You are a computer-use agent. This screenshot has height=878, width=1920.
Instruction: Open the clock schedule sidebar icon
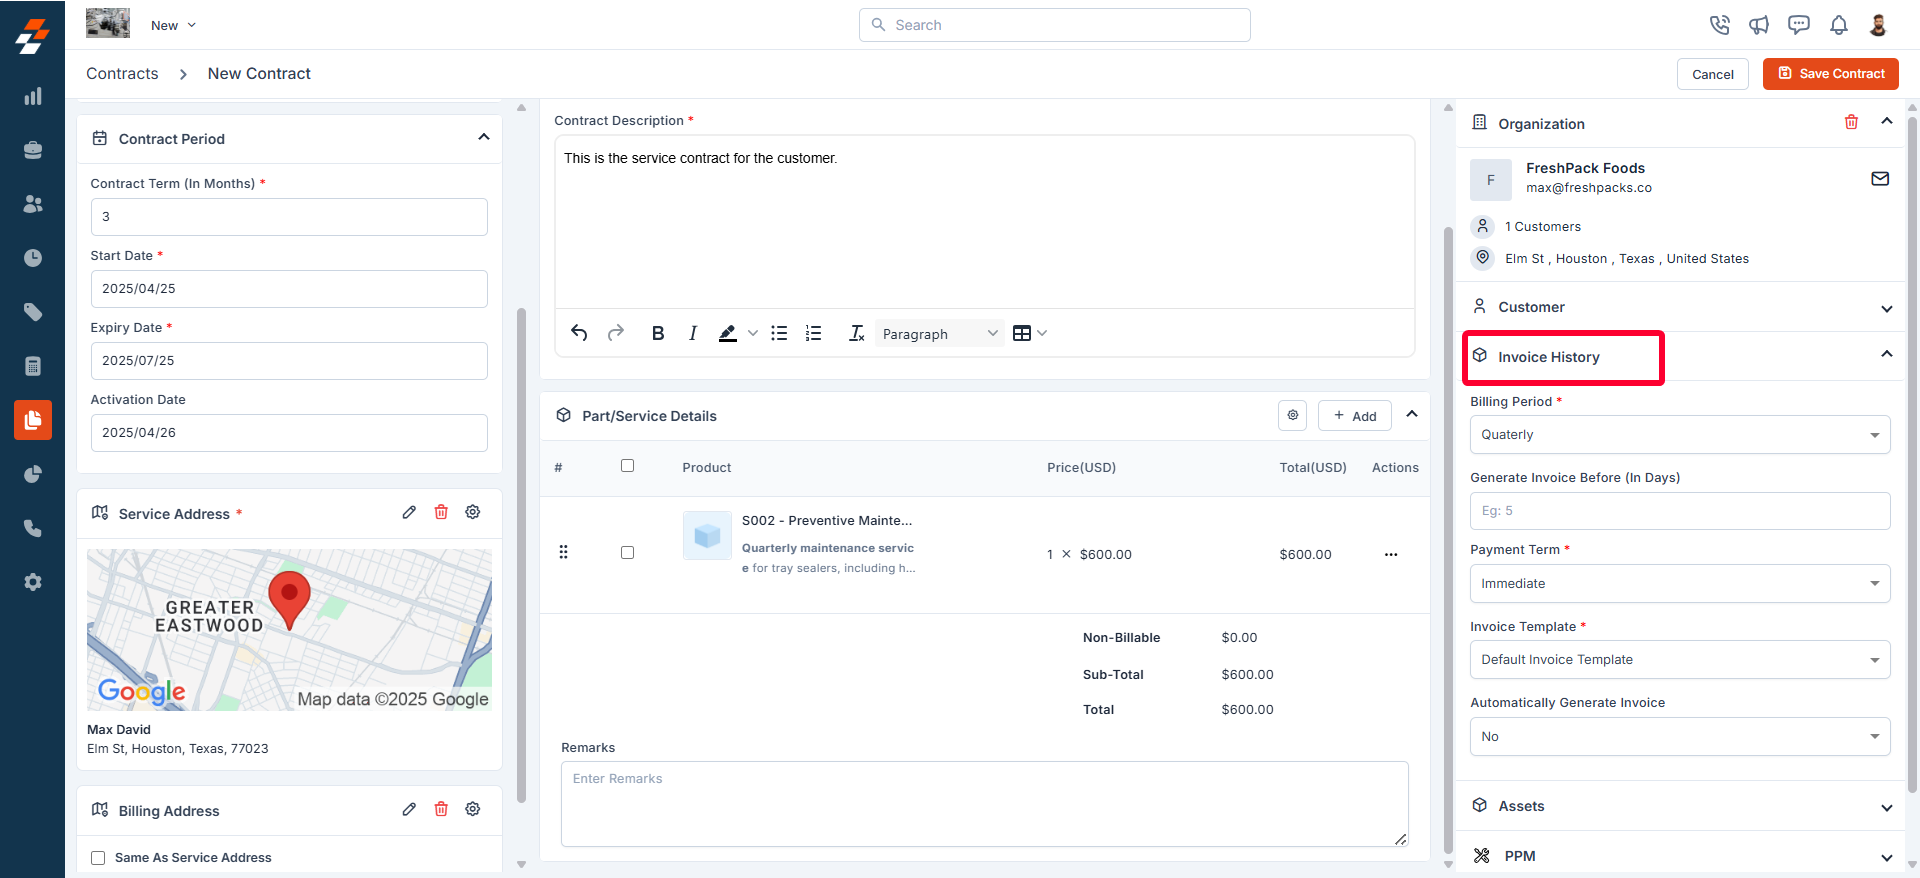tap(33, 258)
